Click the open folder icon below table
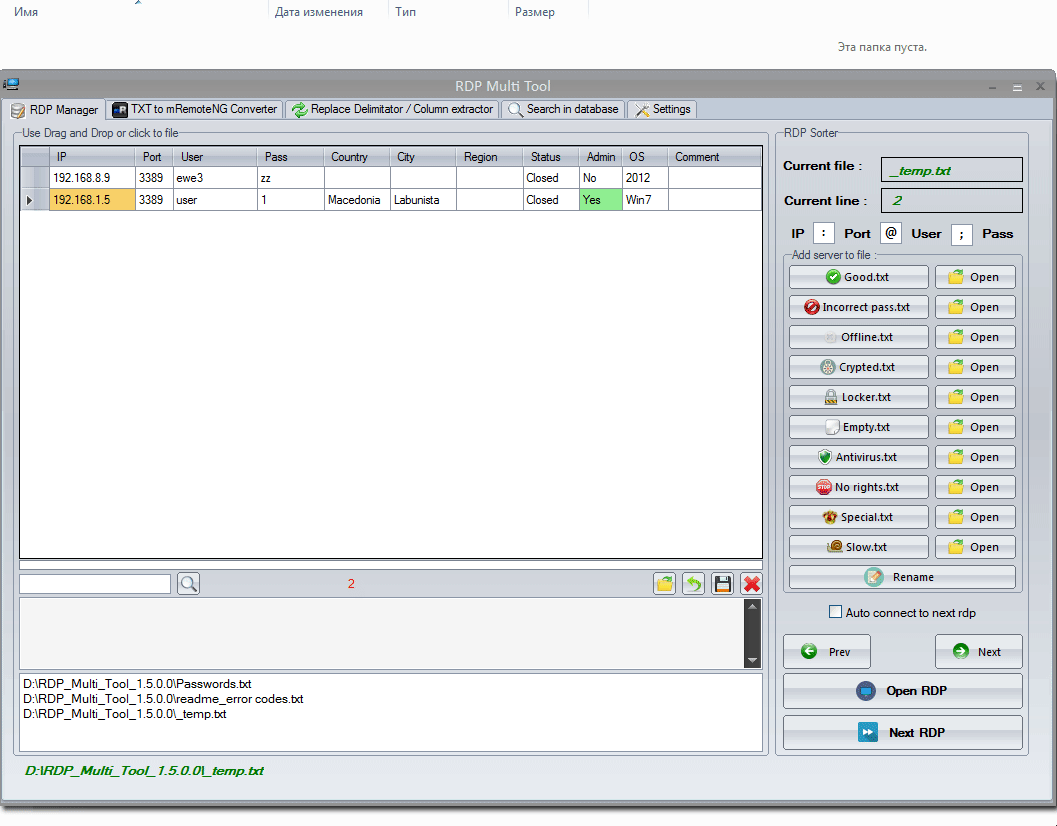The width and height of the screenshot is (1057, 826). (664, 584)
